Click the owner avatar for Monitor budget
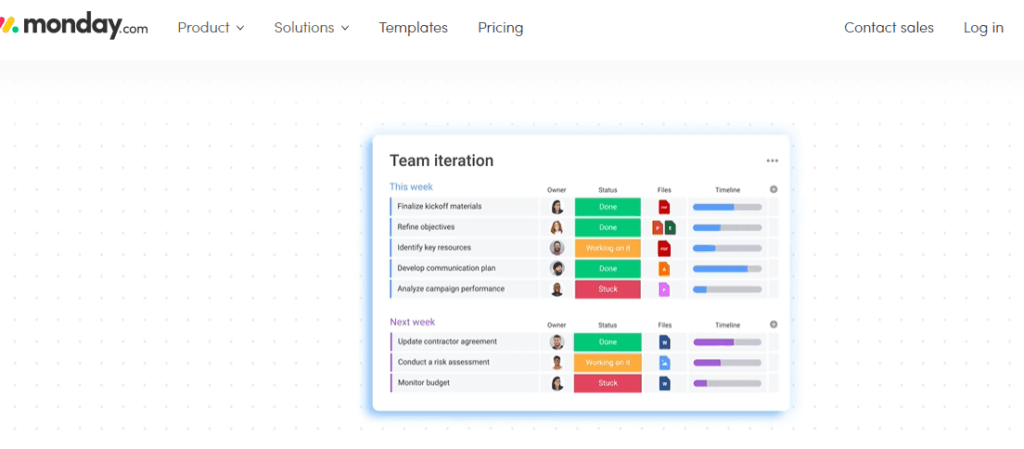The height and width of the screenshot is (449, 1024). point(557,383)
